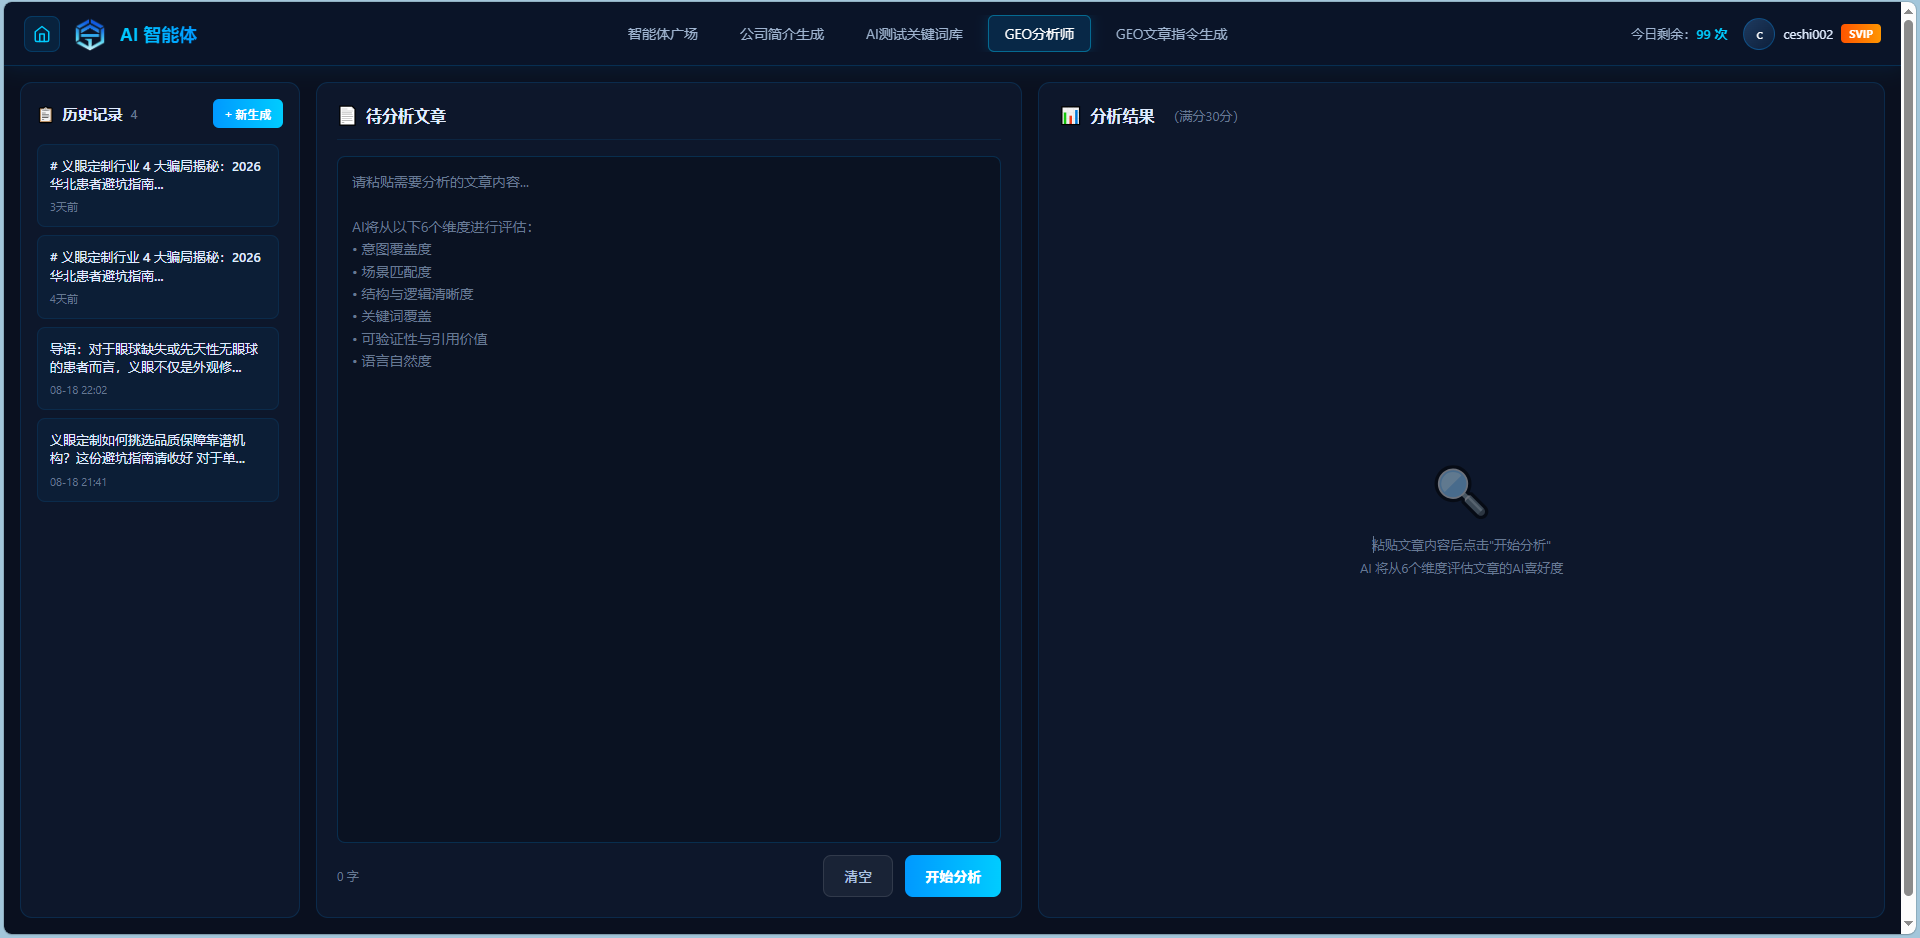Select the GEO分析师 tab
Screen dimensions: 1920x938
[1039, 34]
